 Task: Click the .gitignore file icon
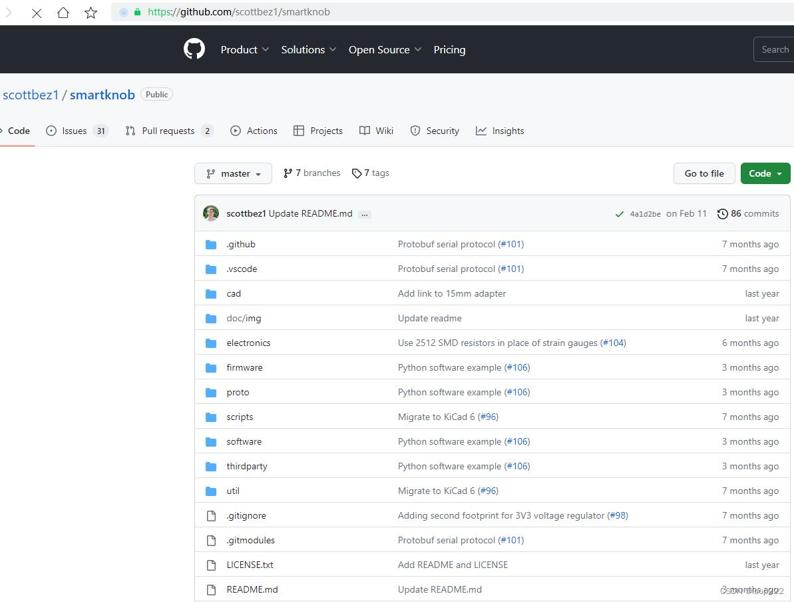pos(211,516)
